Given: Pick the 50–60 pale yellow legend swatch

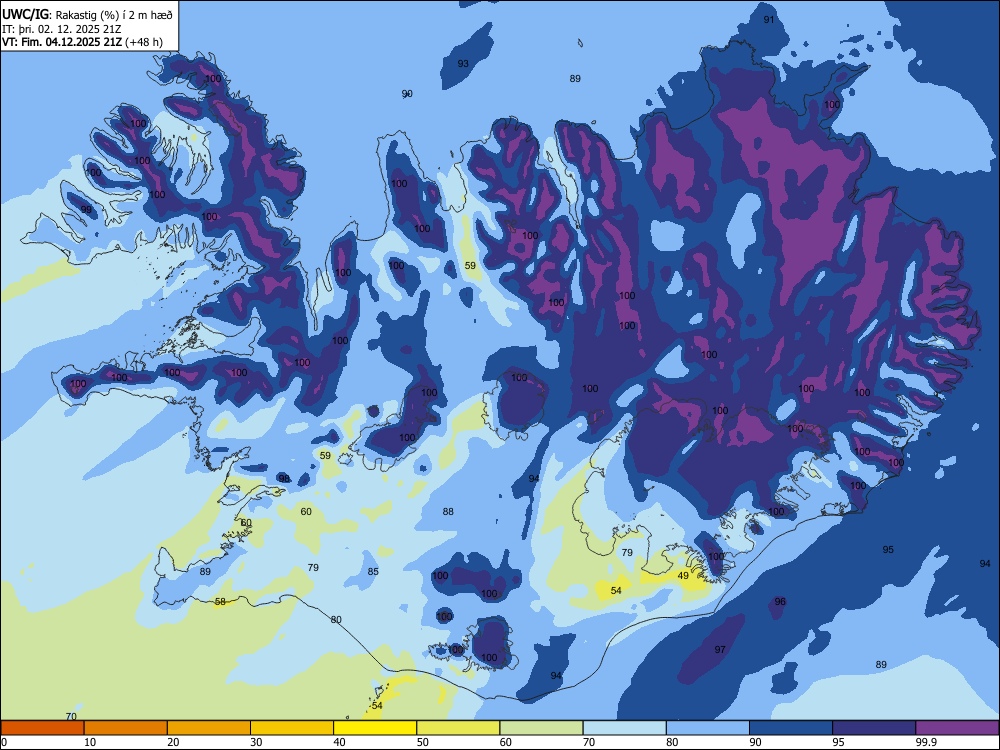Looking at the screenshot, I should coord(458,728).
